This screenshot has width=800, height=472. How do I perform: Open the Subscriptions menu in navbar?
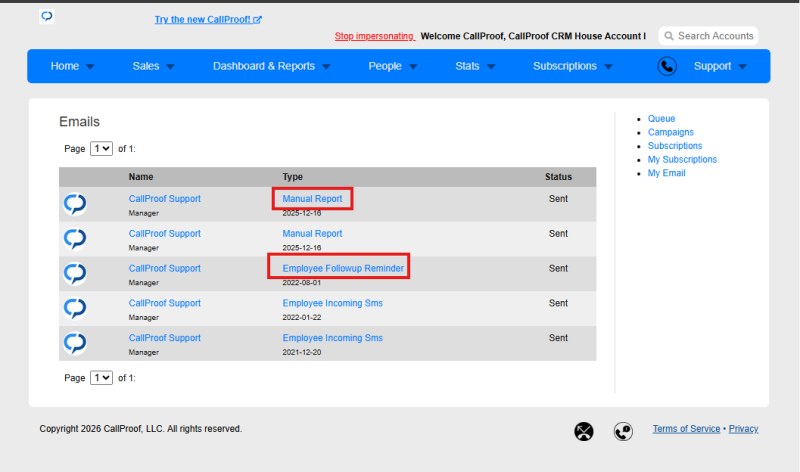point(565,66)
